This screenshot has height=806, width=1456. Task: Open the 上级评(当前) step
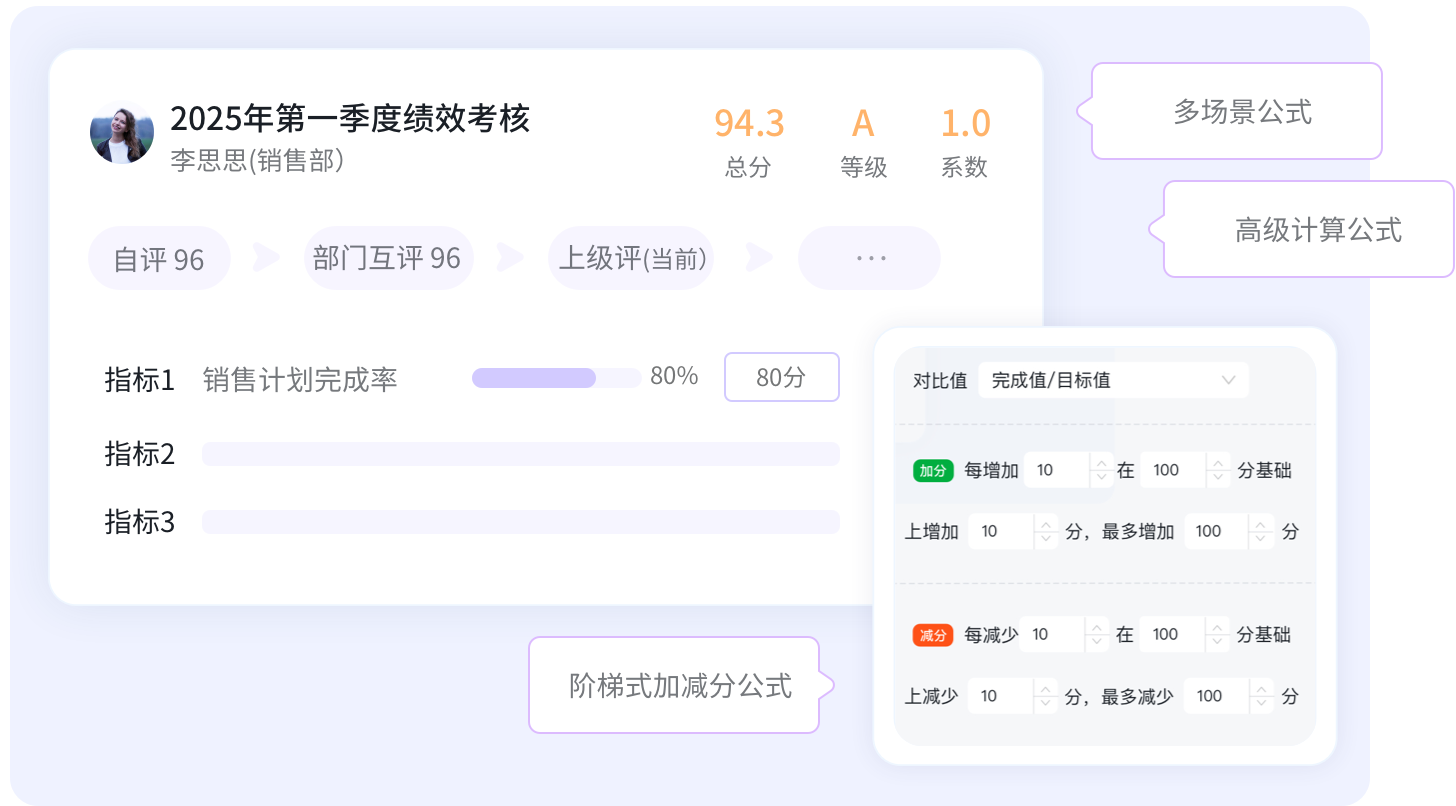[x=631, y=258]
